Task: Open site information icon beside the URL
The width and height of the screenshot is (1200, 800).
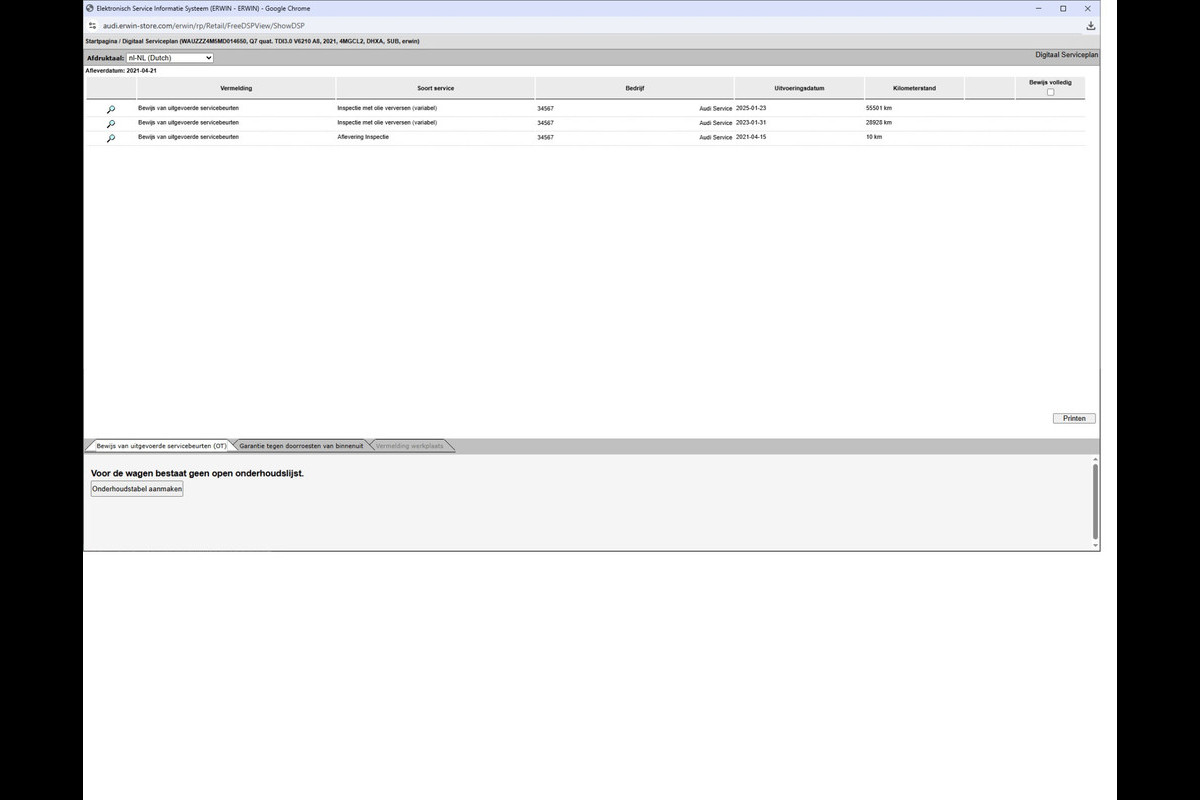Action: (92, 25)
